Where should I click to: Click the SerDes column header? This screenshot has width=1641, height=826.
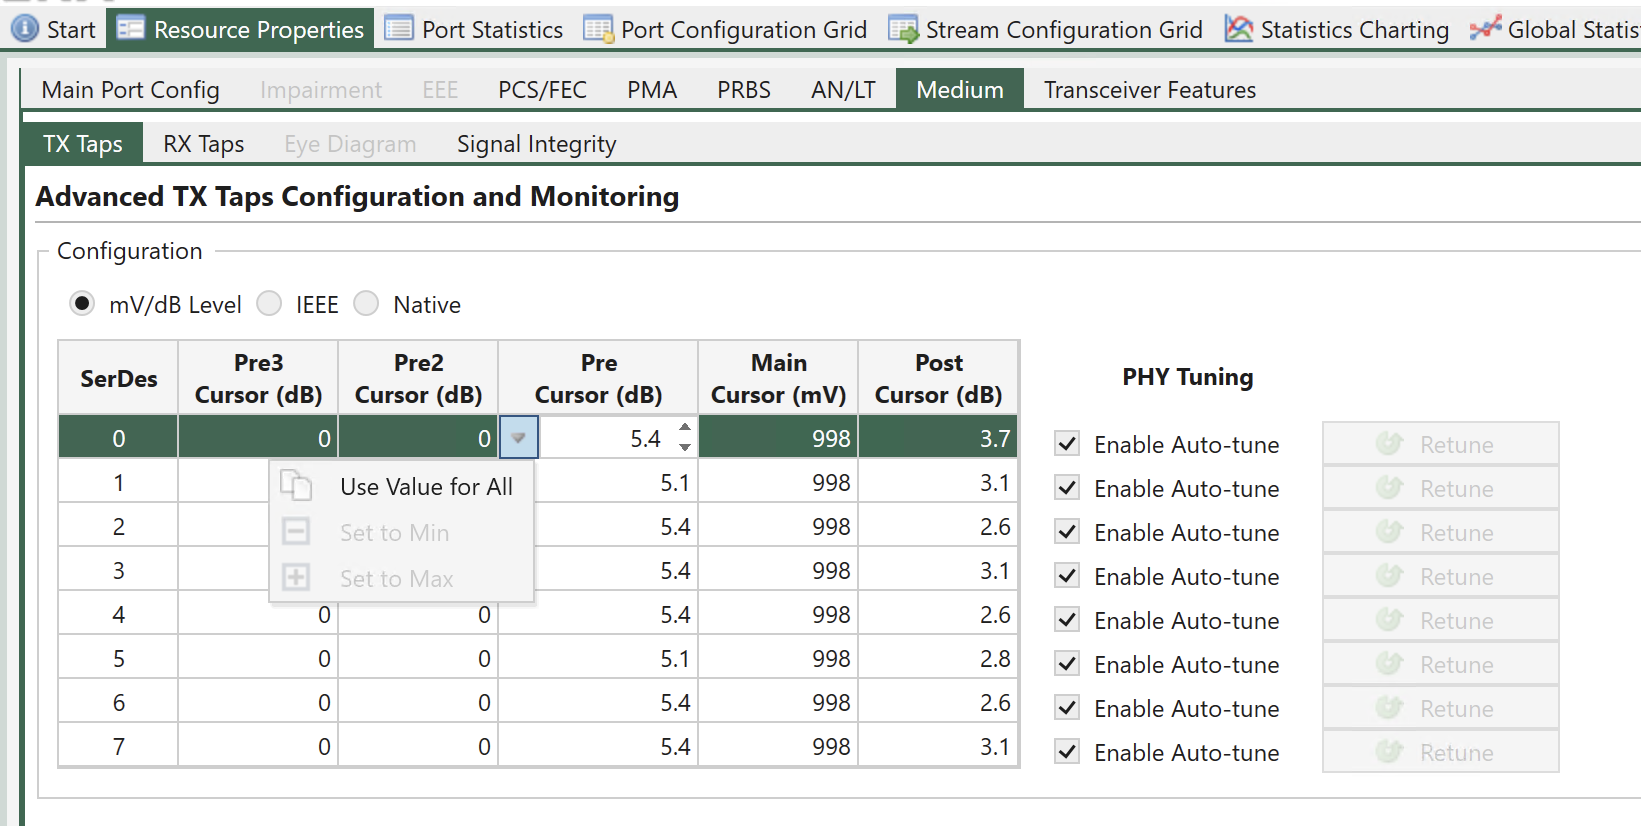pos(119,378)
